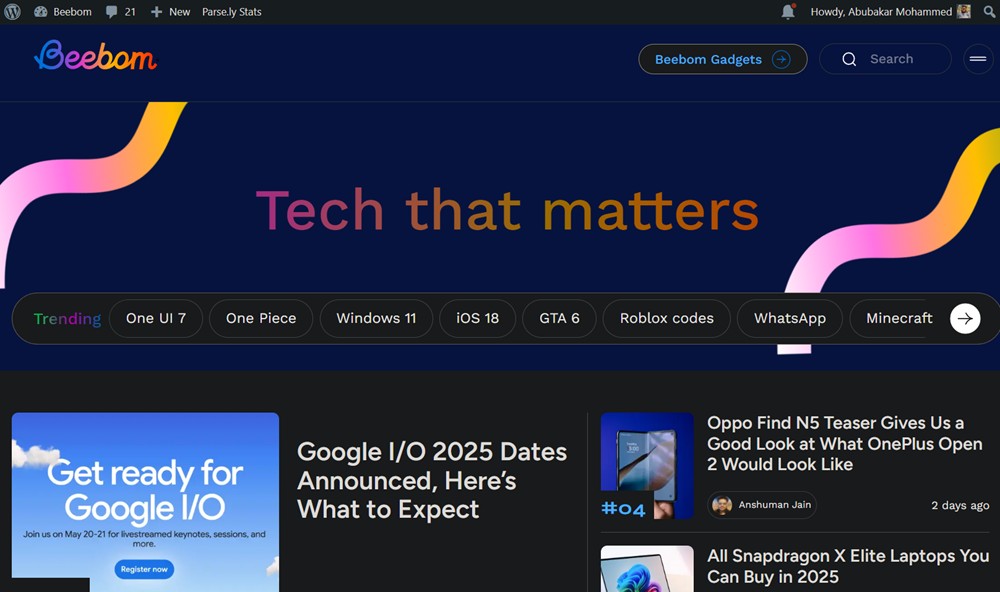This screenshot has height=592, width=1000.
Task: Check the notifications bell icon
Action: pos(788,11)
